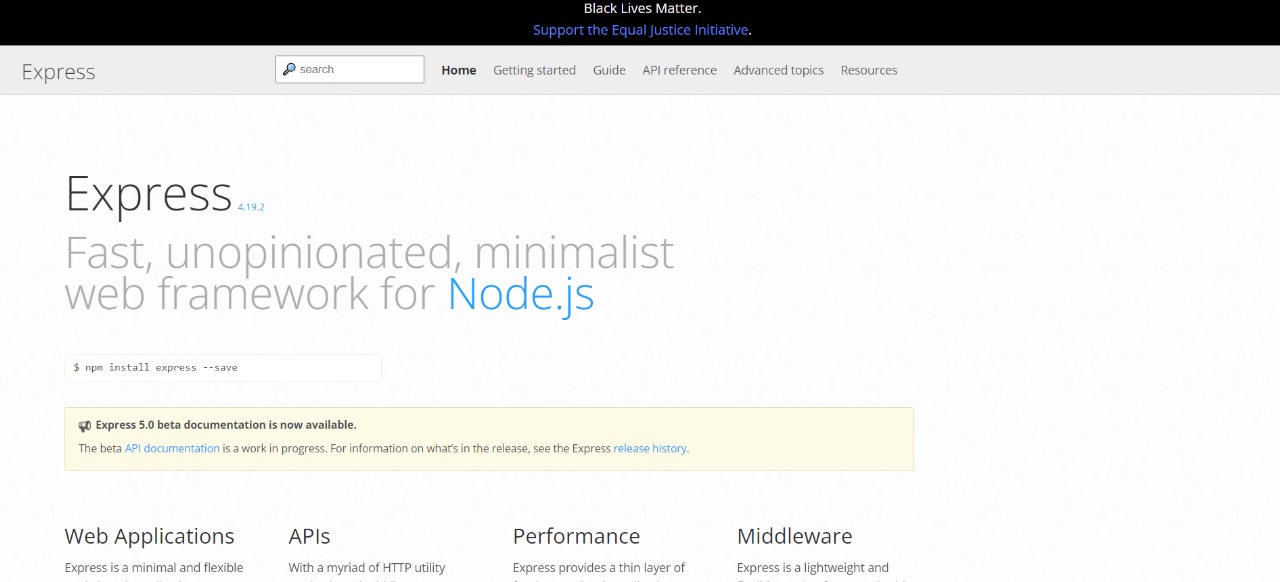Click the search magnifier icon
1280x582 pixels.
point(291,68)
